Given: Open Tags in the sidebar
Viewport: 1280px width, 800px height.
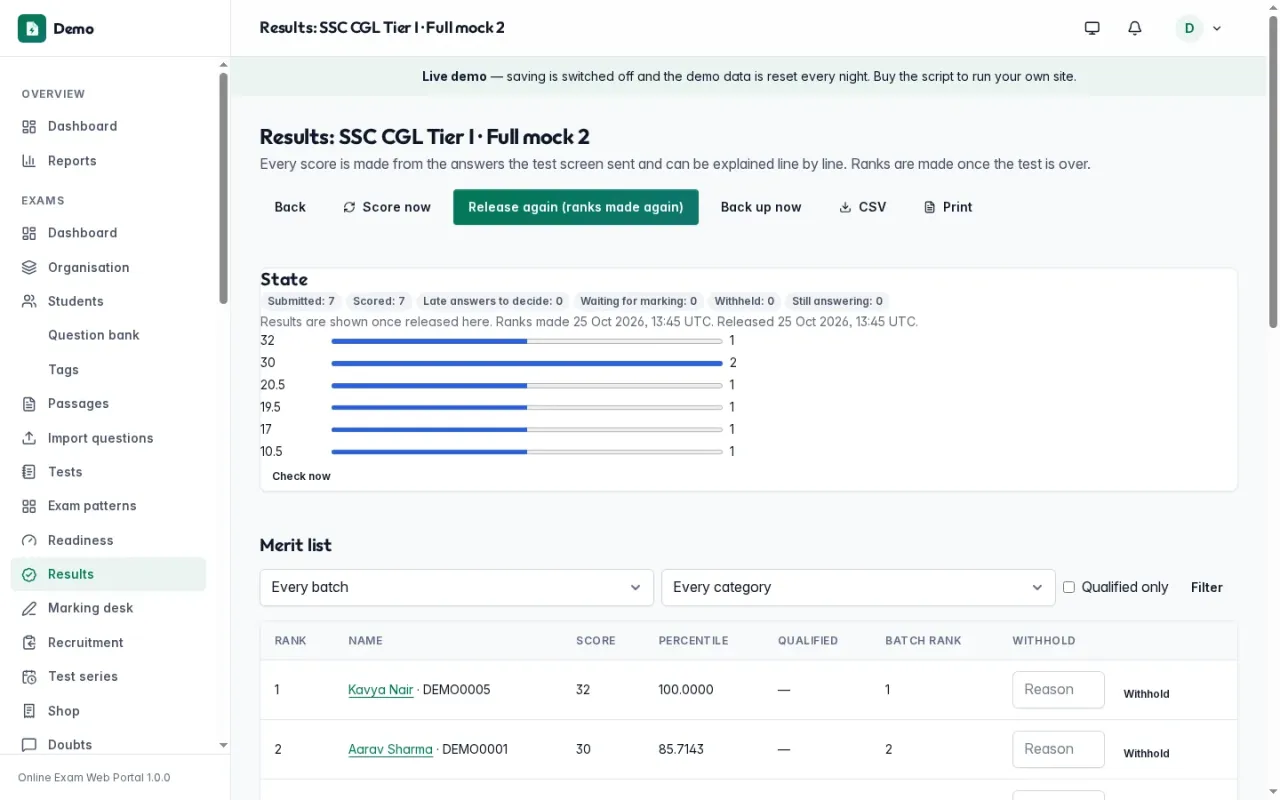Looking at the screenshot, I should click(x=108, y=370).
